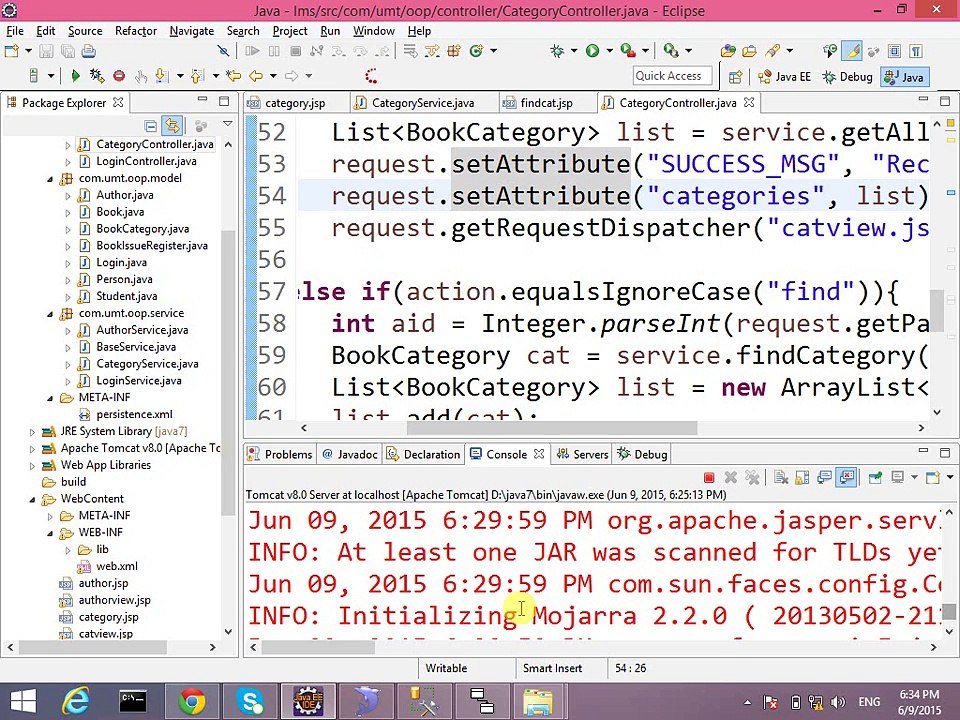Image resolution: width=960 pixels, height=720 pixels.
Task: Toggle Link with Editor in Package Explorer
Action: pyautogui.click(x=172, y=125)
